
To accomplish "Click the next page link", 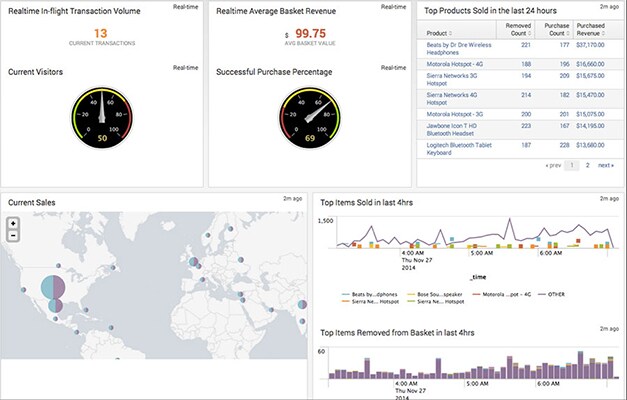I will point(605,164).
